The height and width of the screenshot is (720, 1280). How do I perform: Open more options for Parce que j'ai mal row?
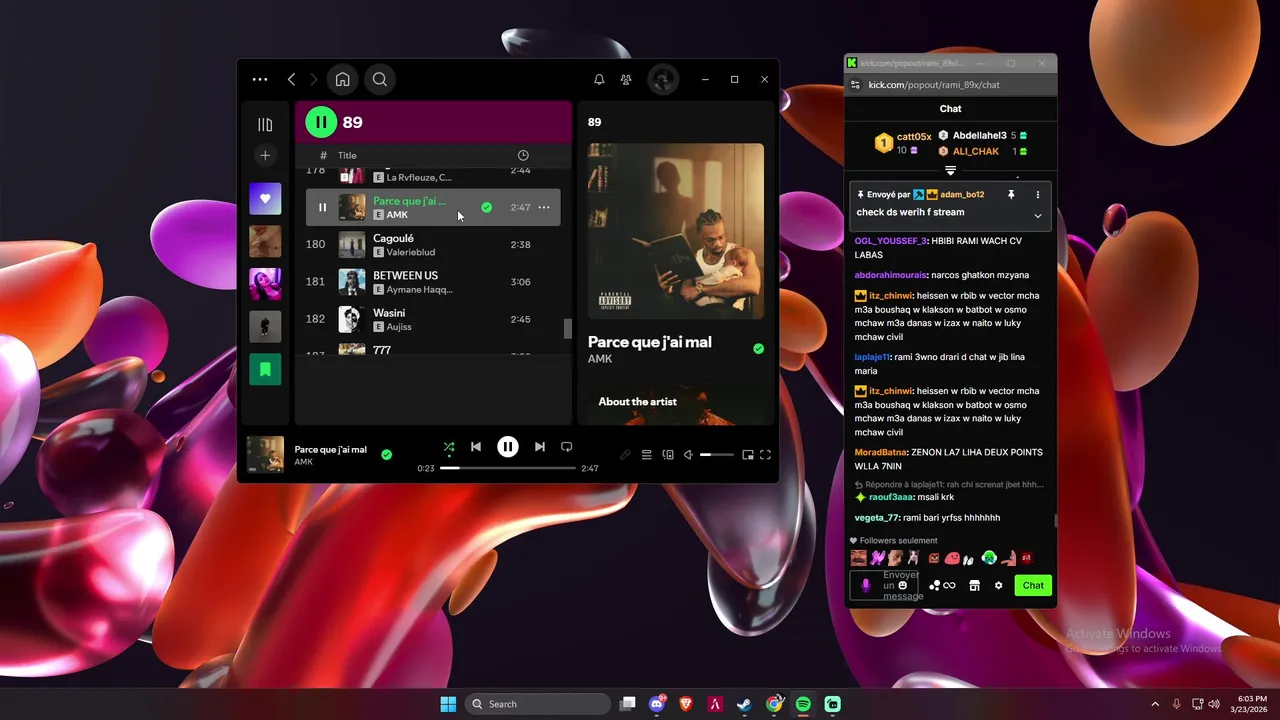click(x=544, y=207)
